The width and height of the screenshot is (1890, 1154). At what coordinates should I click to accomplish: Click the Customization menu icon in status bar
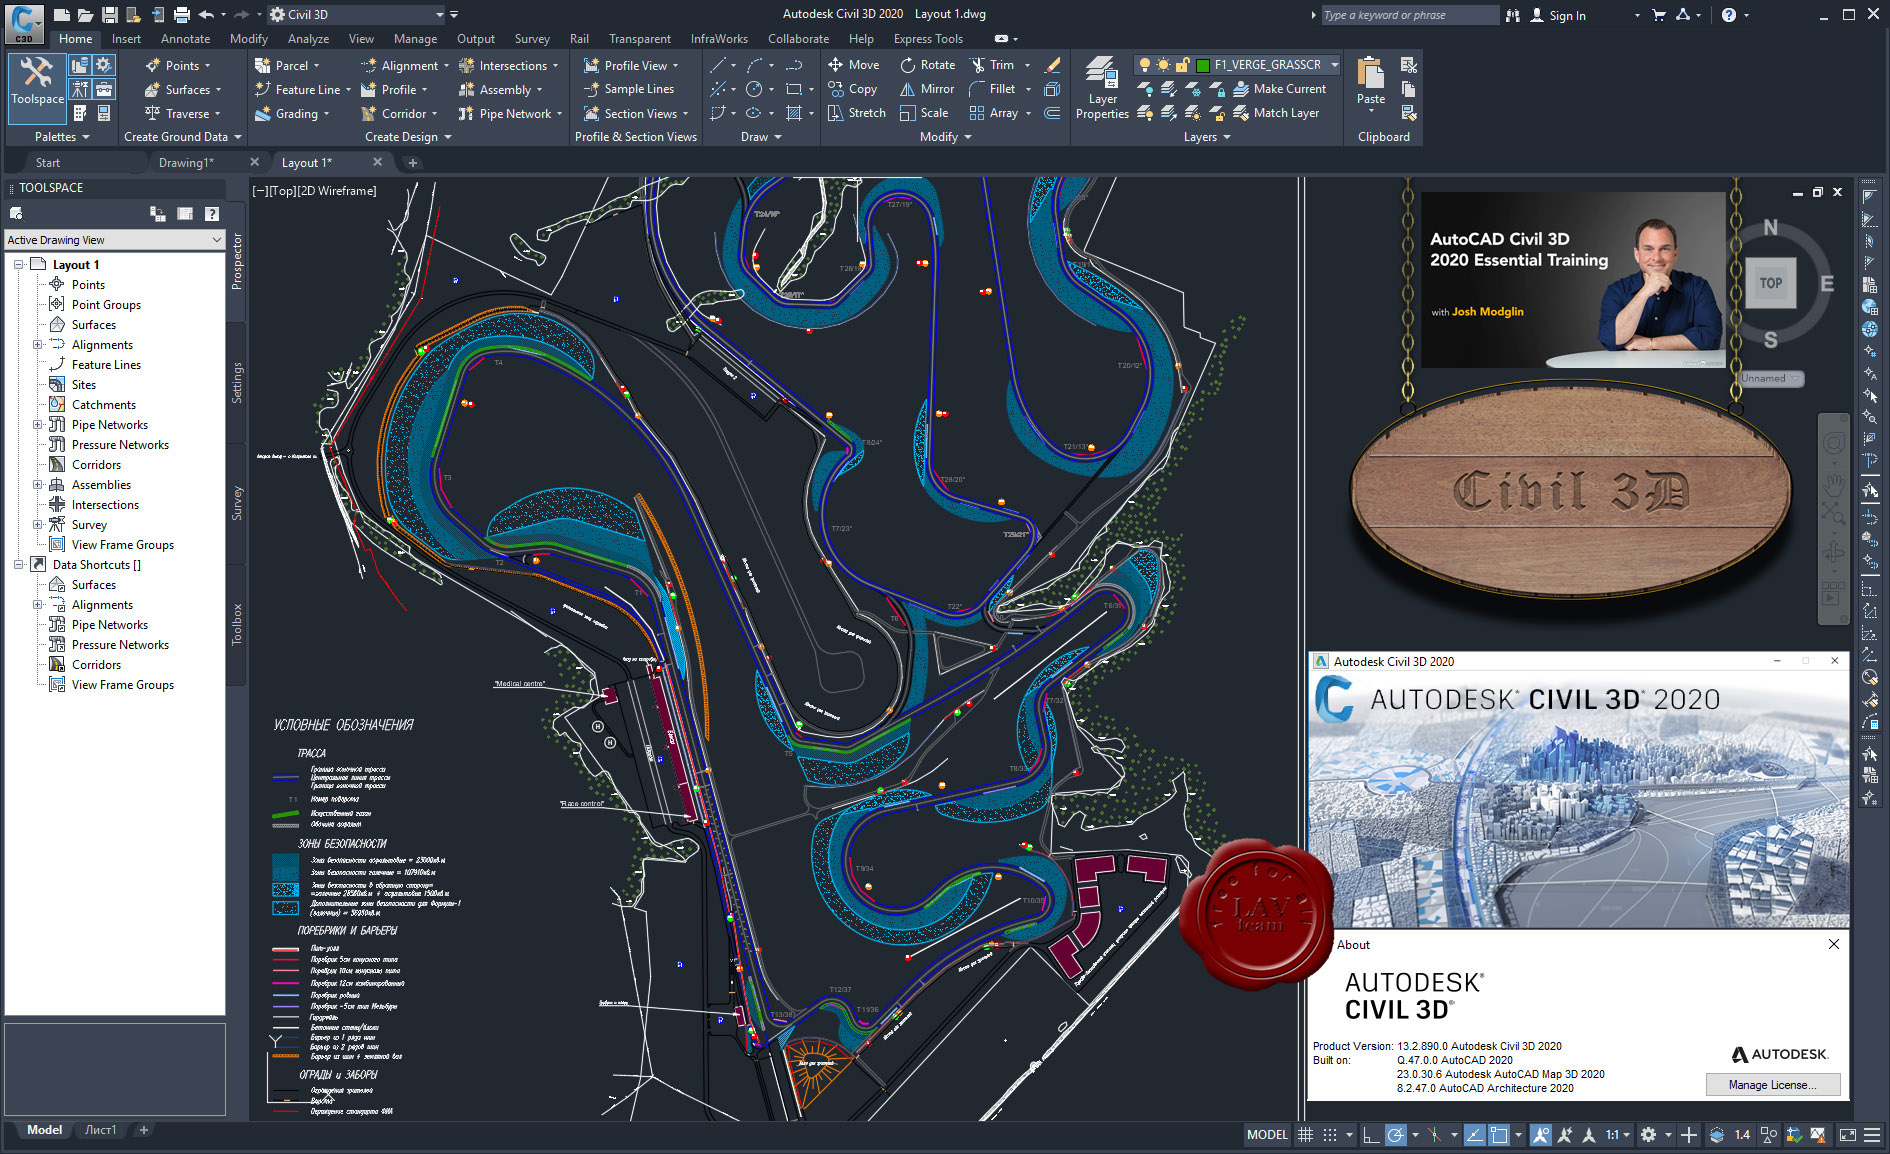pyautogui.click(x=1872, y=1135)
